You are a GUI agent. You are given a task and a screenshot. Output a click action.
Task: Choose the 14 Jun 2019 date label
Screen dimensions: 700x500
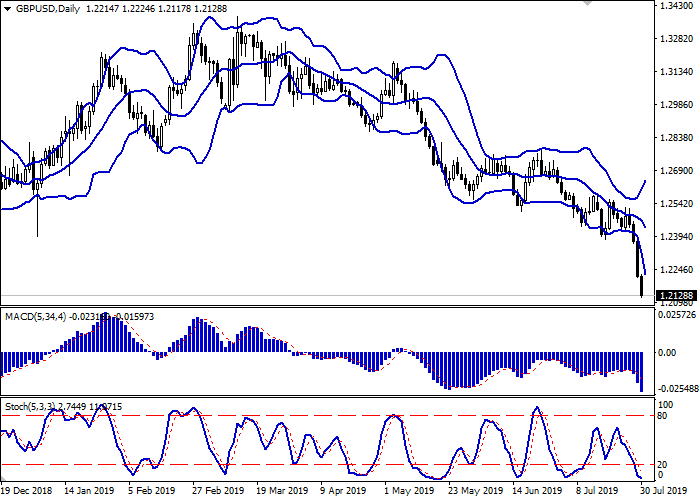(x=538, y=492)
